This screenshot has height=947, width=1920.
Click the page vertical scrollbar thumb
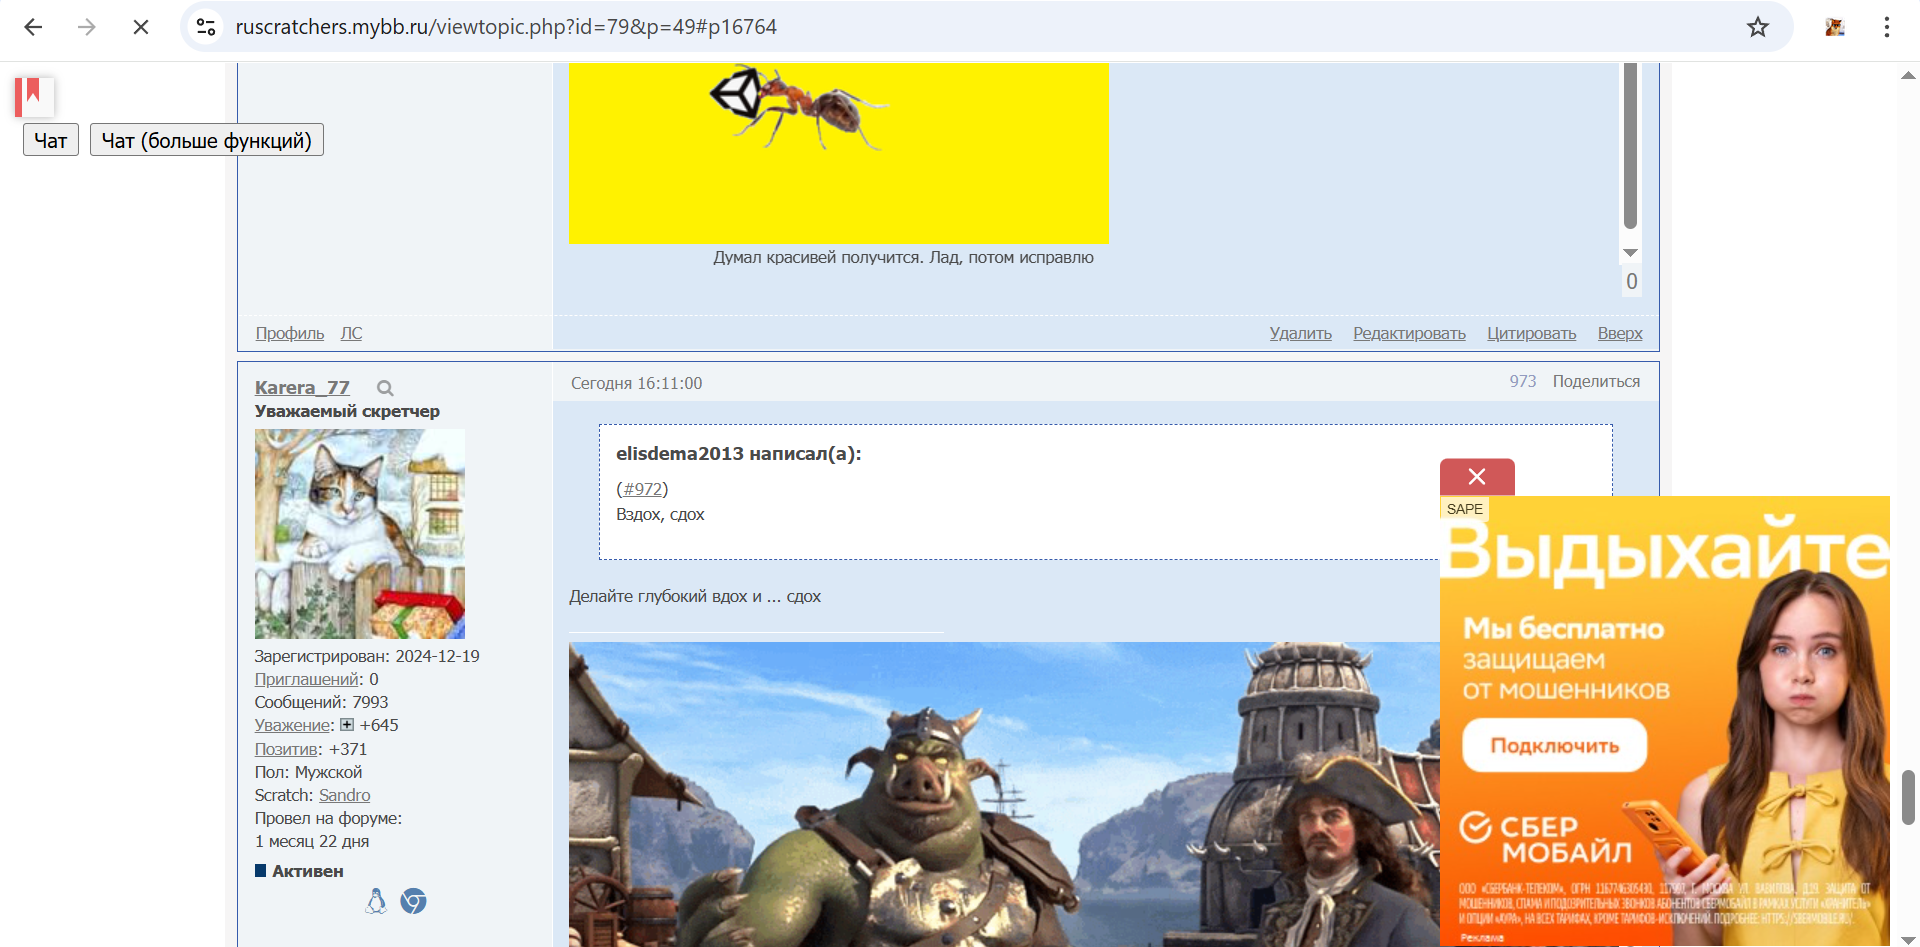click(1908, 797)
